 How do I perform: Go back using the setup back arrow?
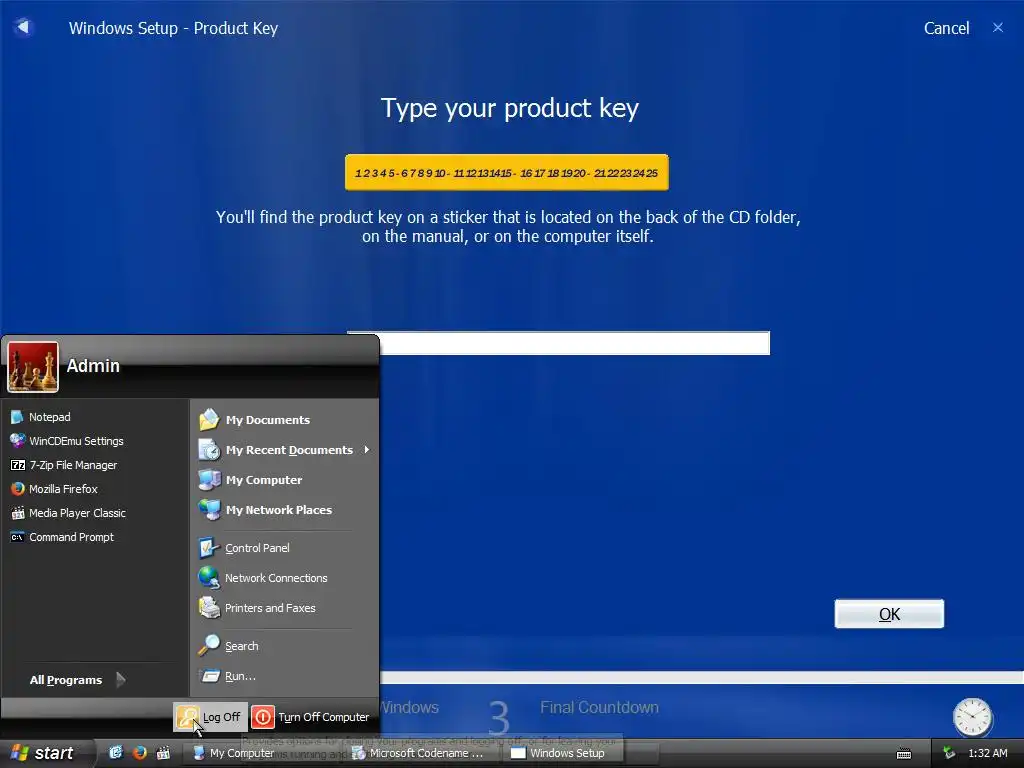[x=23, y=27]
